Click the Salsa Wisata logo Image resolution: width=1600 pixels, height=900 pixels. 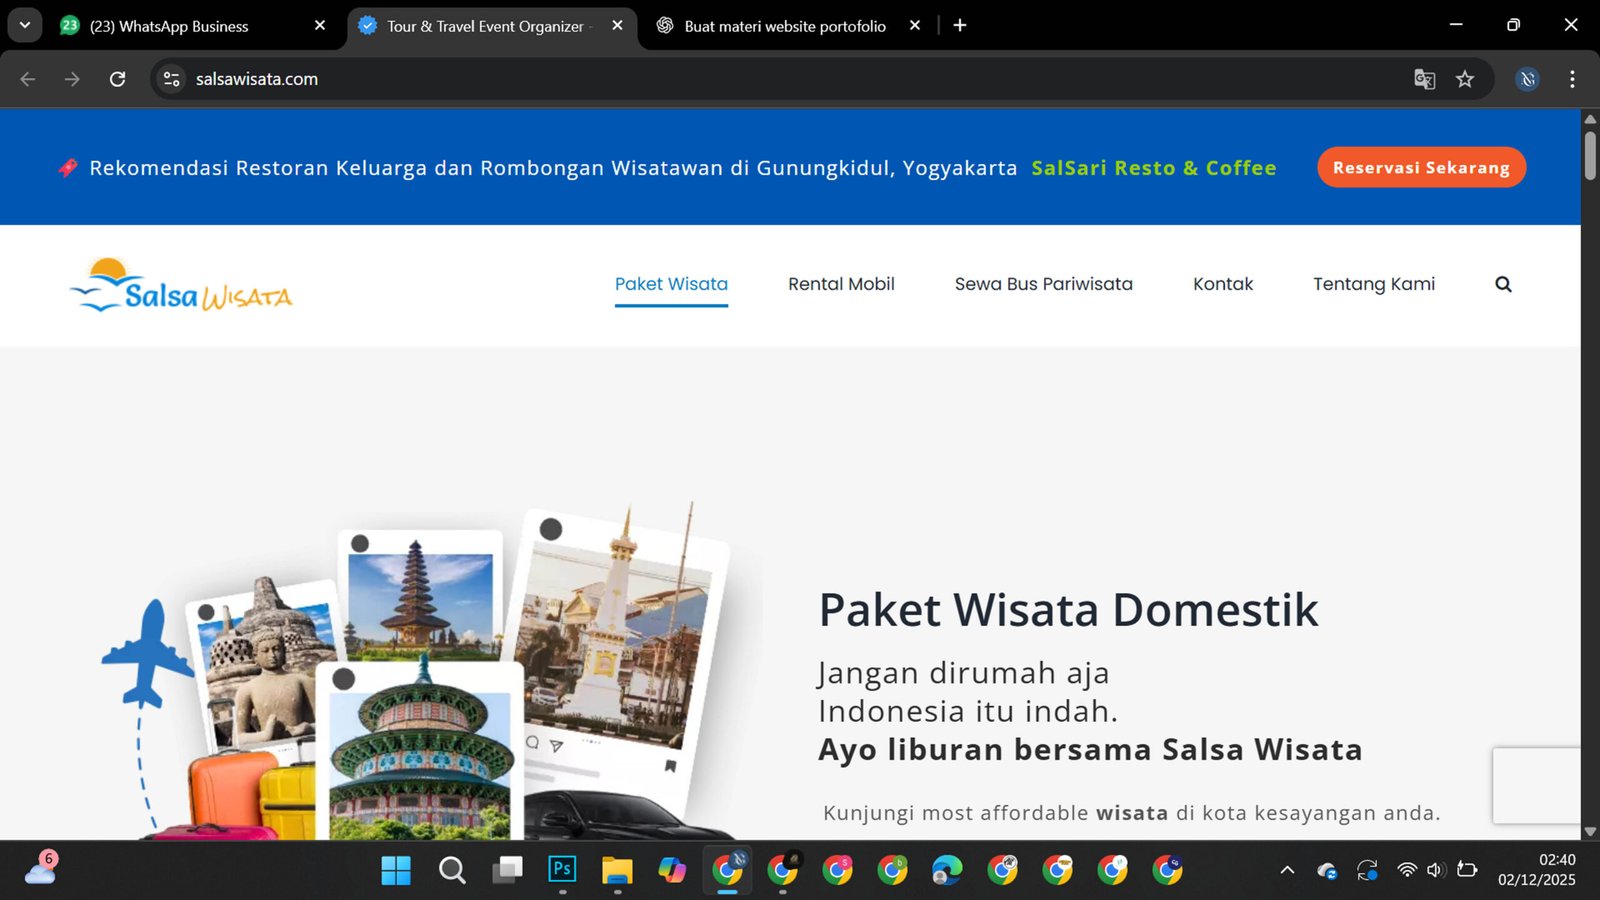tap(181, 286)
